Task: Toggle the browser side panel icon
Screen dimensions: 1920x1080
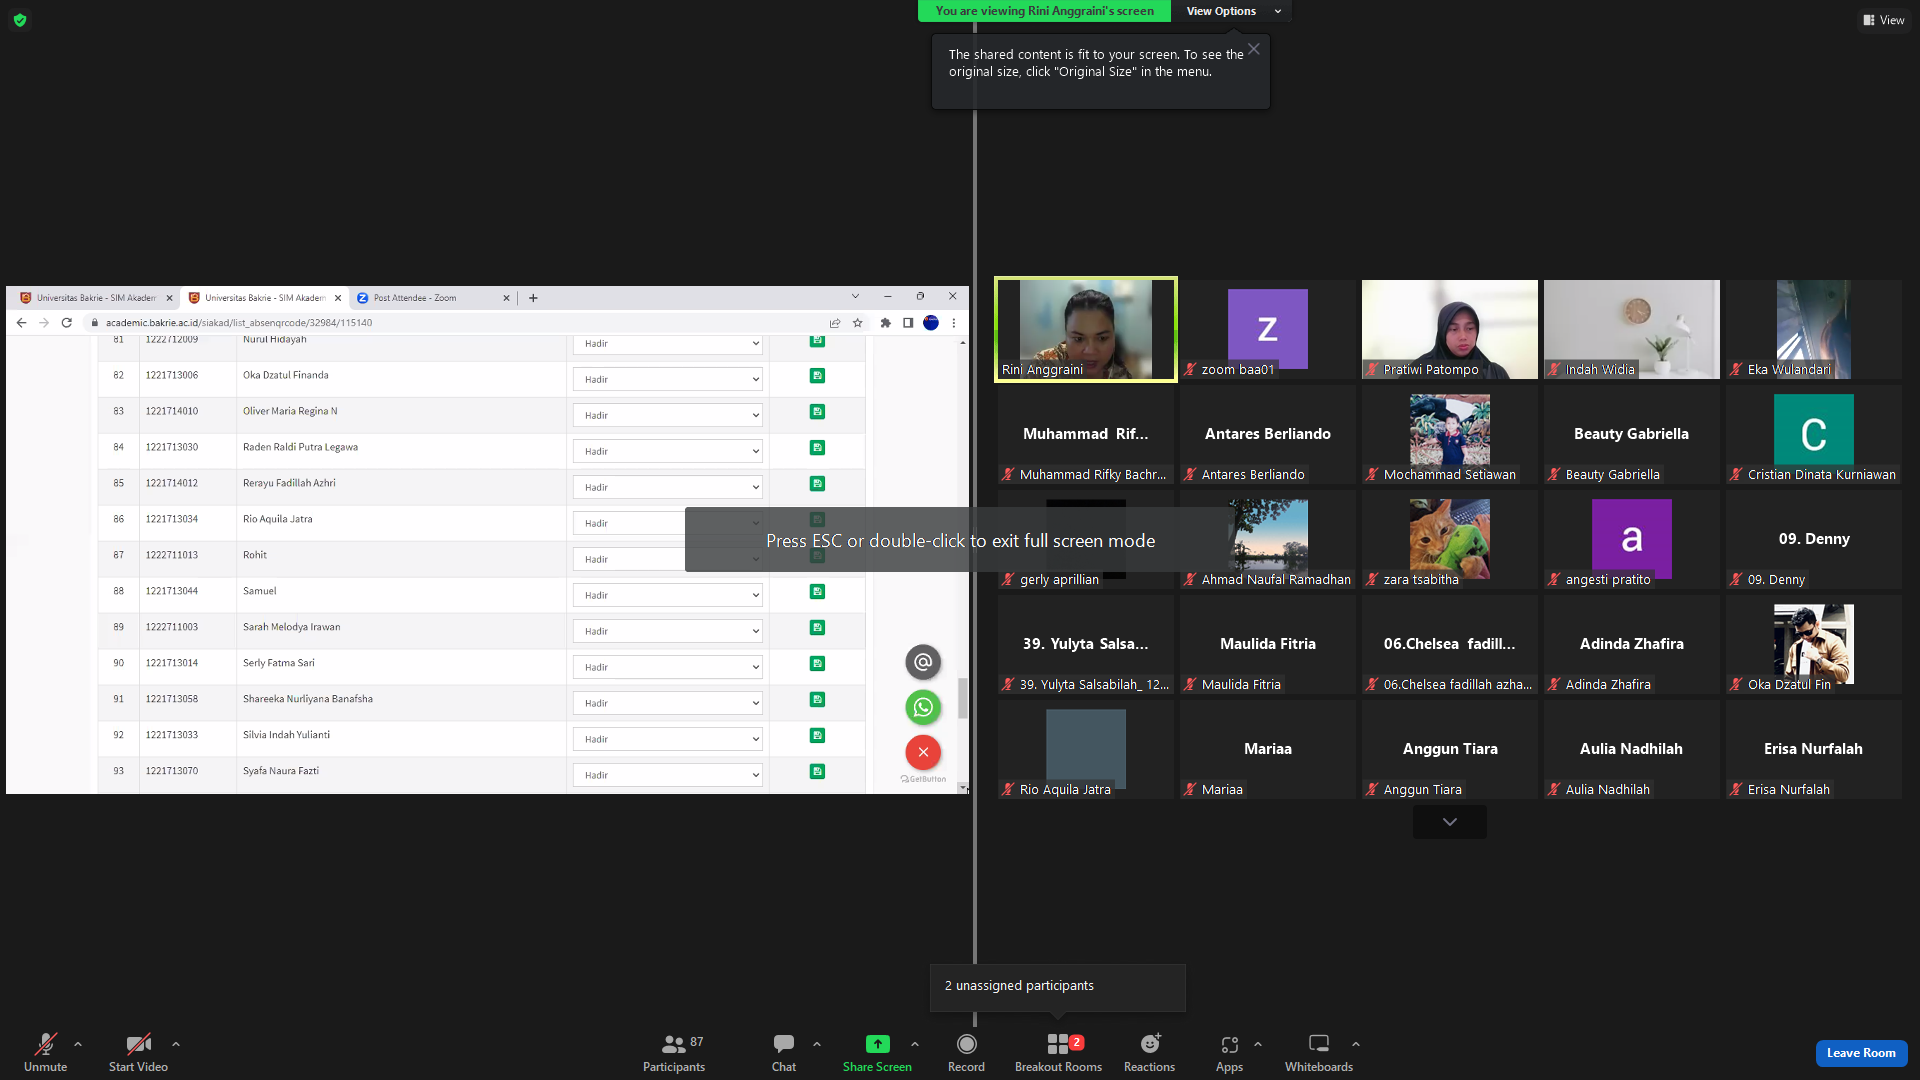Action: click(908, 323)
